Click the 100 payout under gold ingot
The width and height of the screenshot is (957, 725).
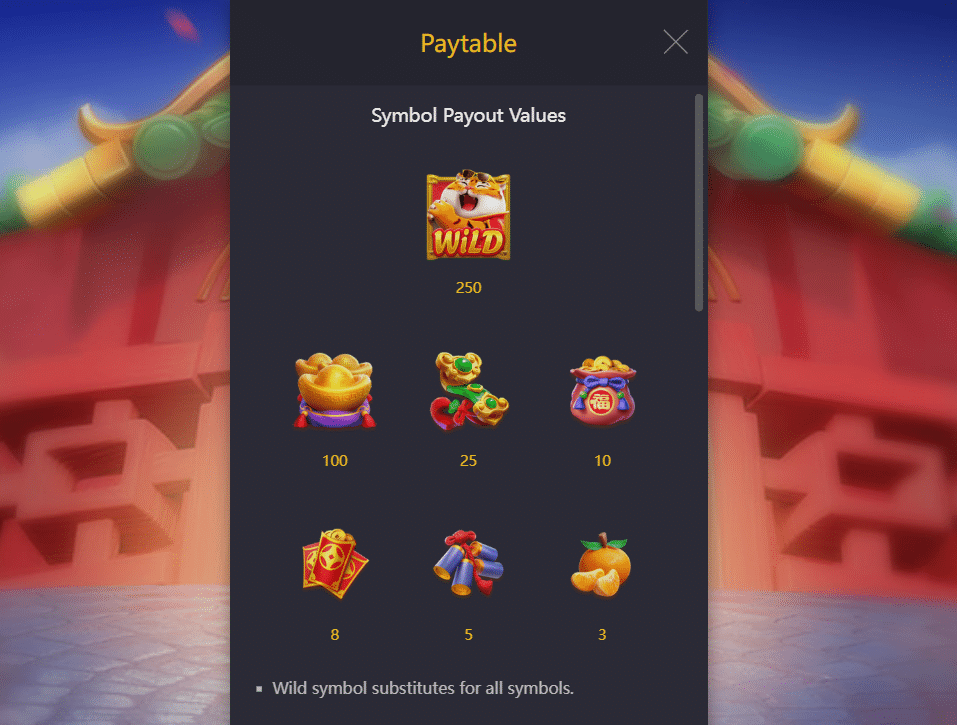[334, 460]
